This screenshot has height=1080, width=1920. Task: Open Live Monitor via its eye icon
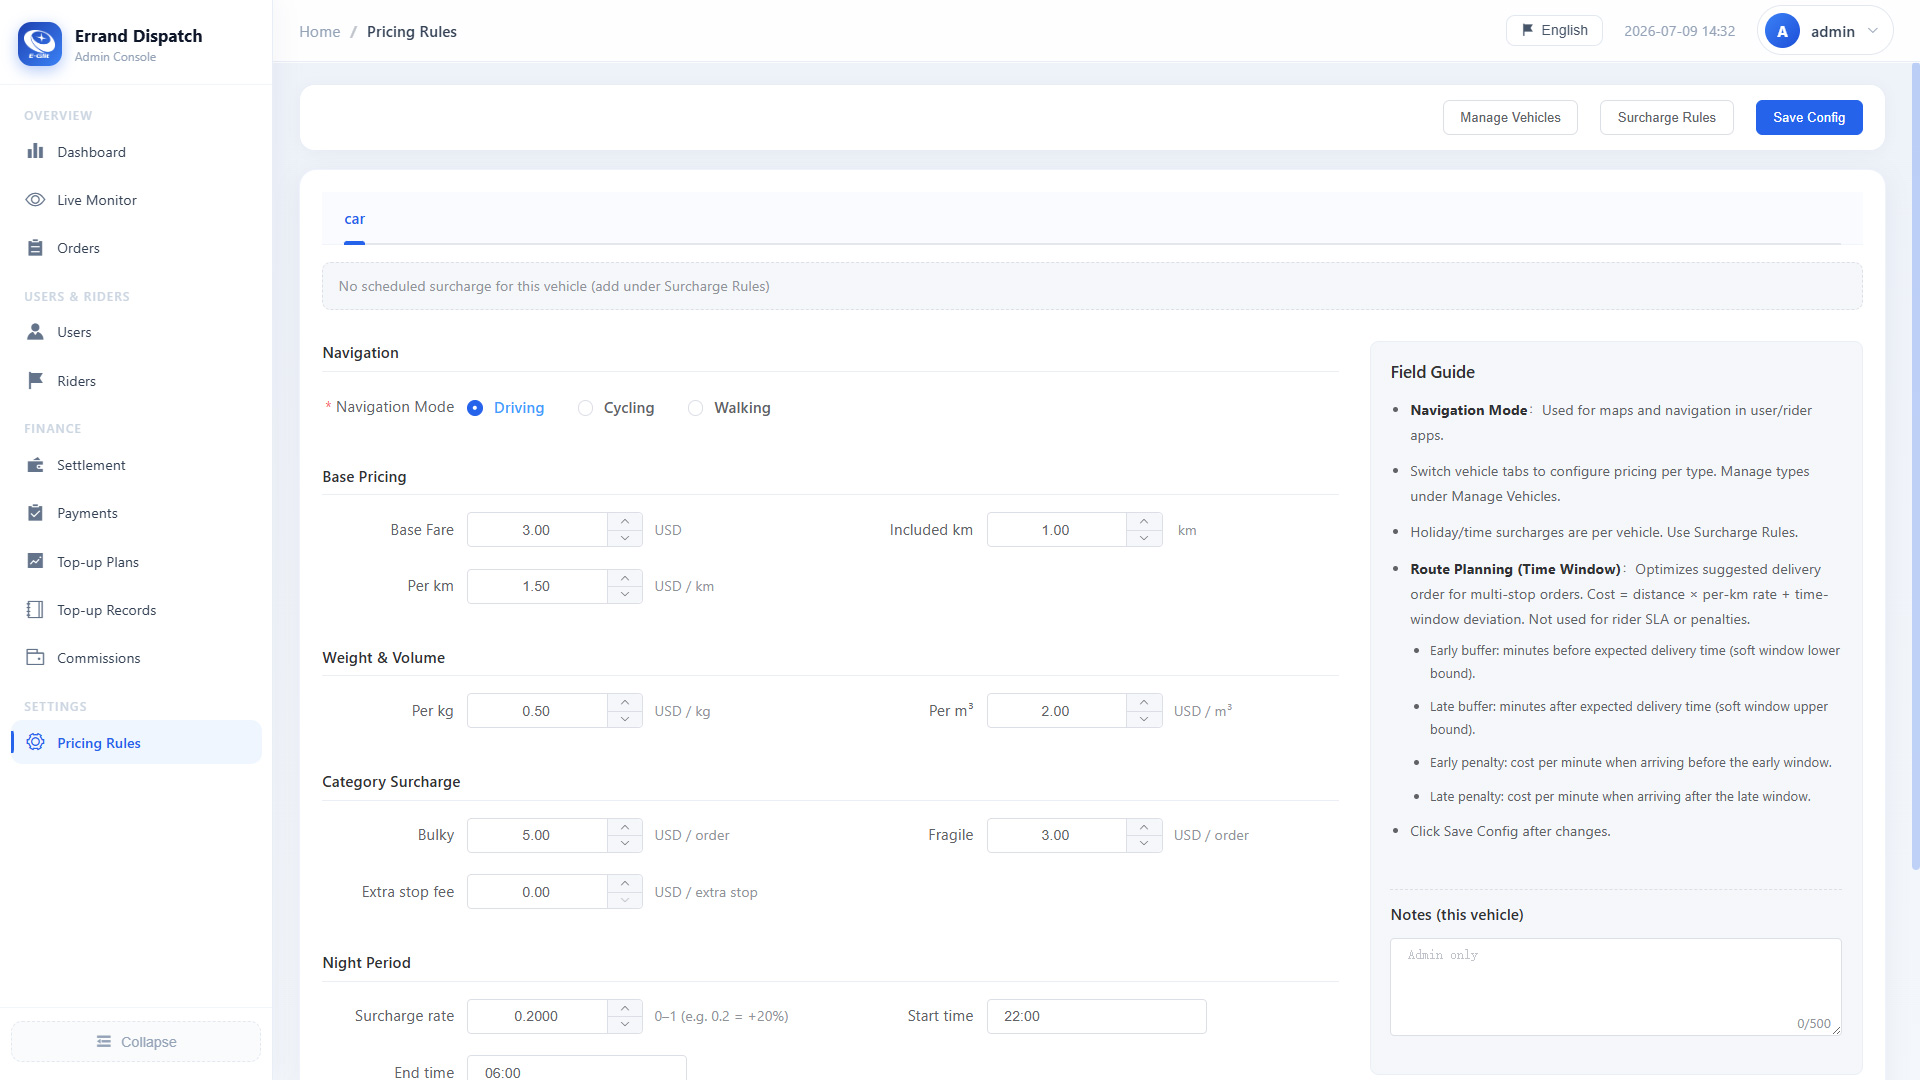point(36,200)
